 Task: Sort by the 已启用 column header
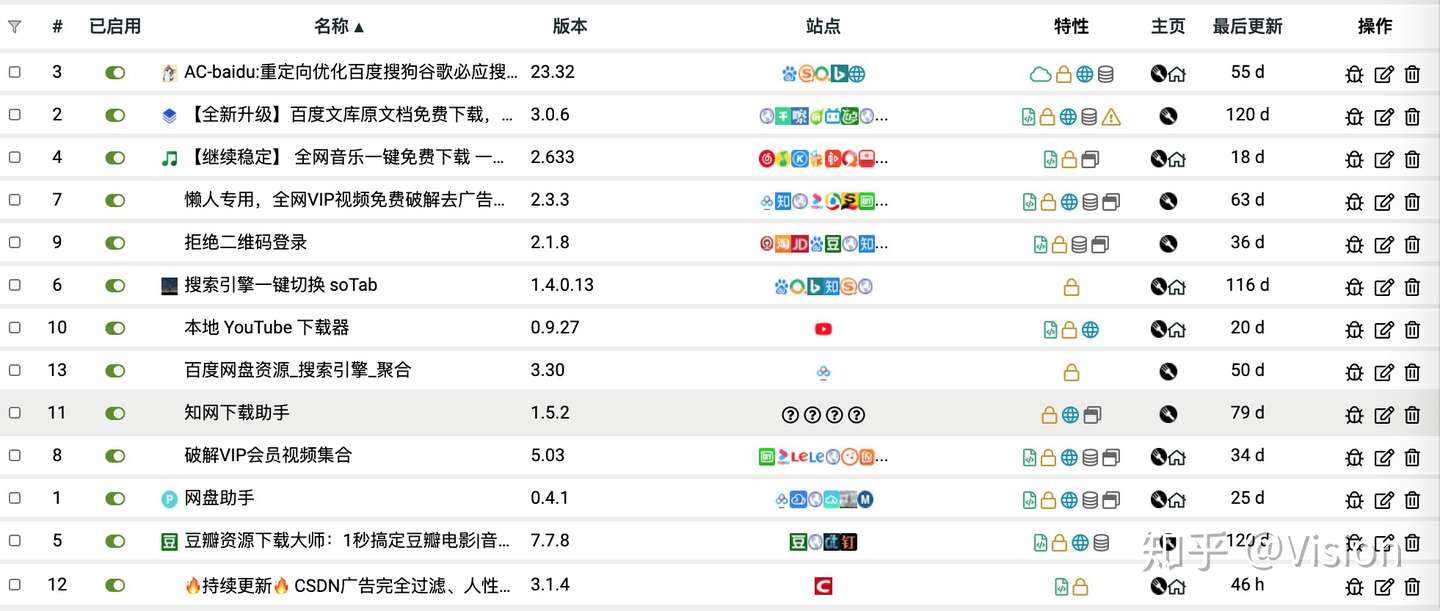coord(115,27)
